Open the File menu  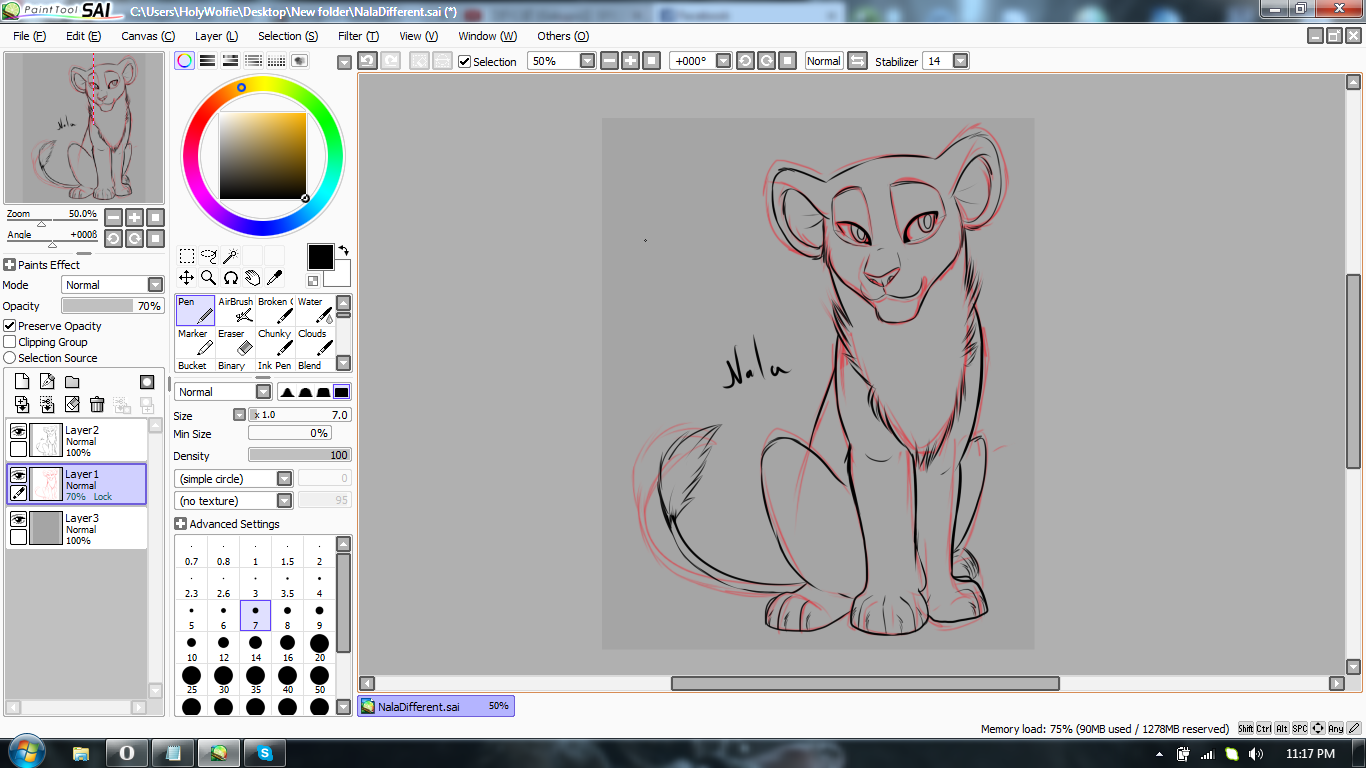click(x=30, y=36)
